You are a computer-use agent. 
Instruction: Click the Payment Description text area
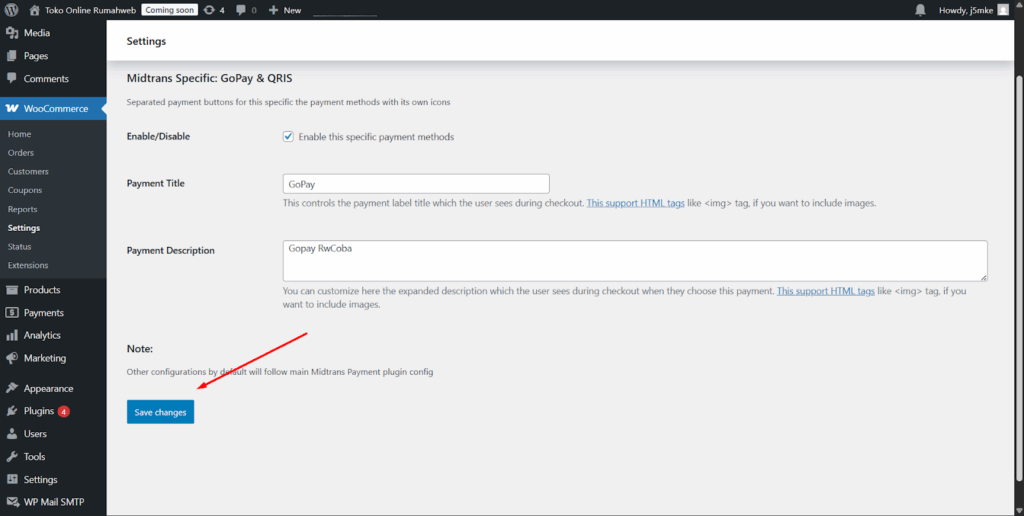click(635, 260)
